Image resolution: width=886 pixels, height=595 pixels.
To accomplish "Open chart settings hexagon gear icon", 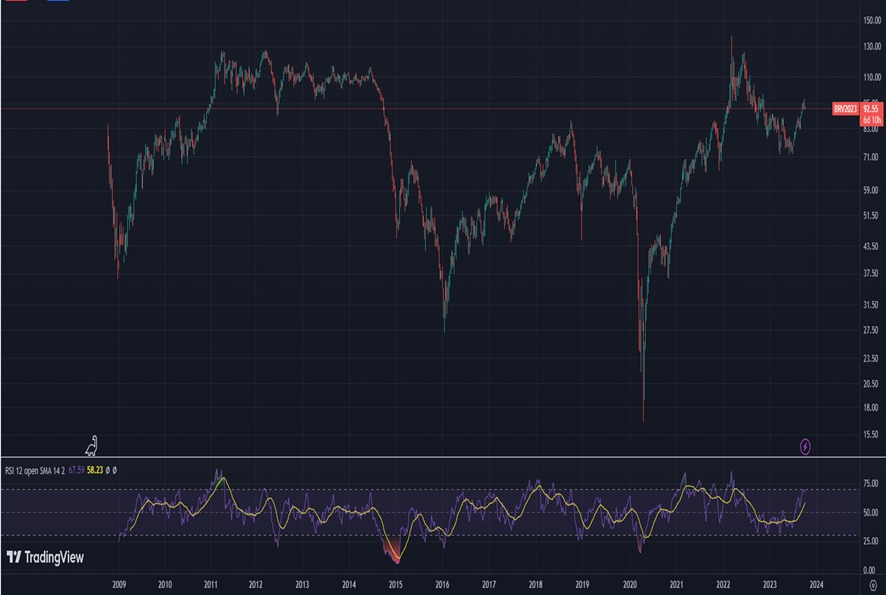I will pyautogui.click(x=873, y=585).
